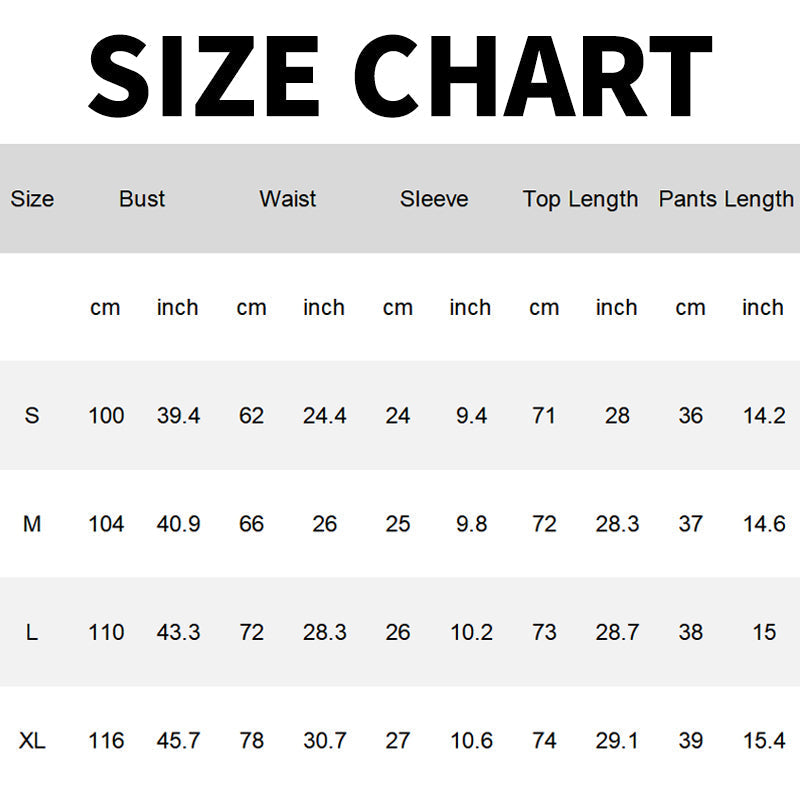
Task: Select the XL size row label
Action: (32, 740)
